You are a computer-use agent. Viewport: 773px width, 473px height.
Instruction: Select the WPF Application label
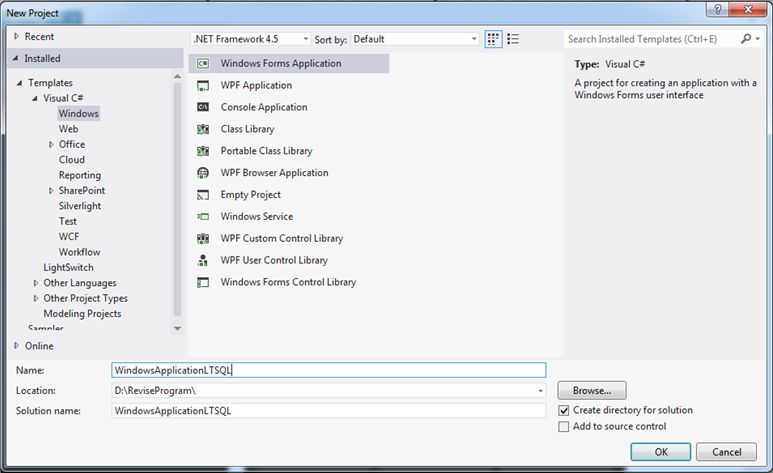[256, 85]
